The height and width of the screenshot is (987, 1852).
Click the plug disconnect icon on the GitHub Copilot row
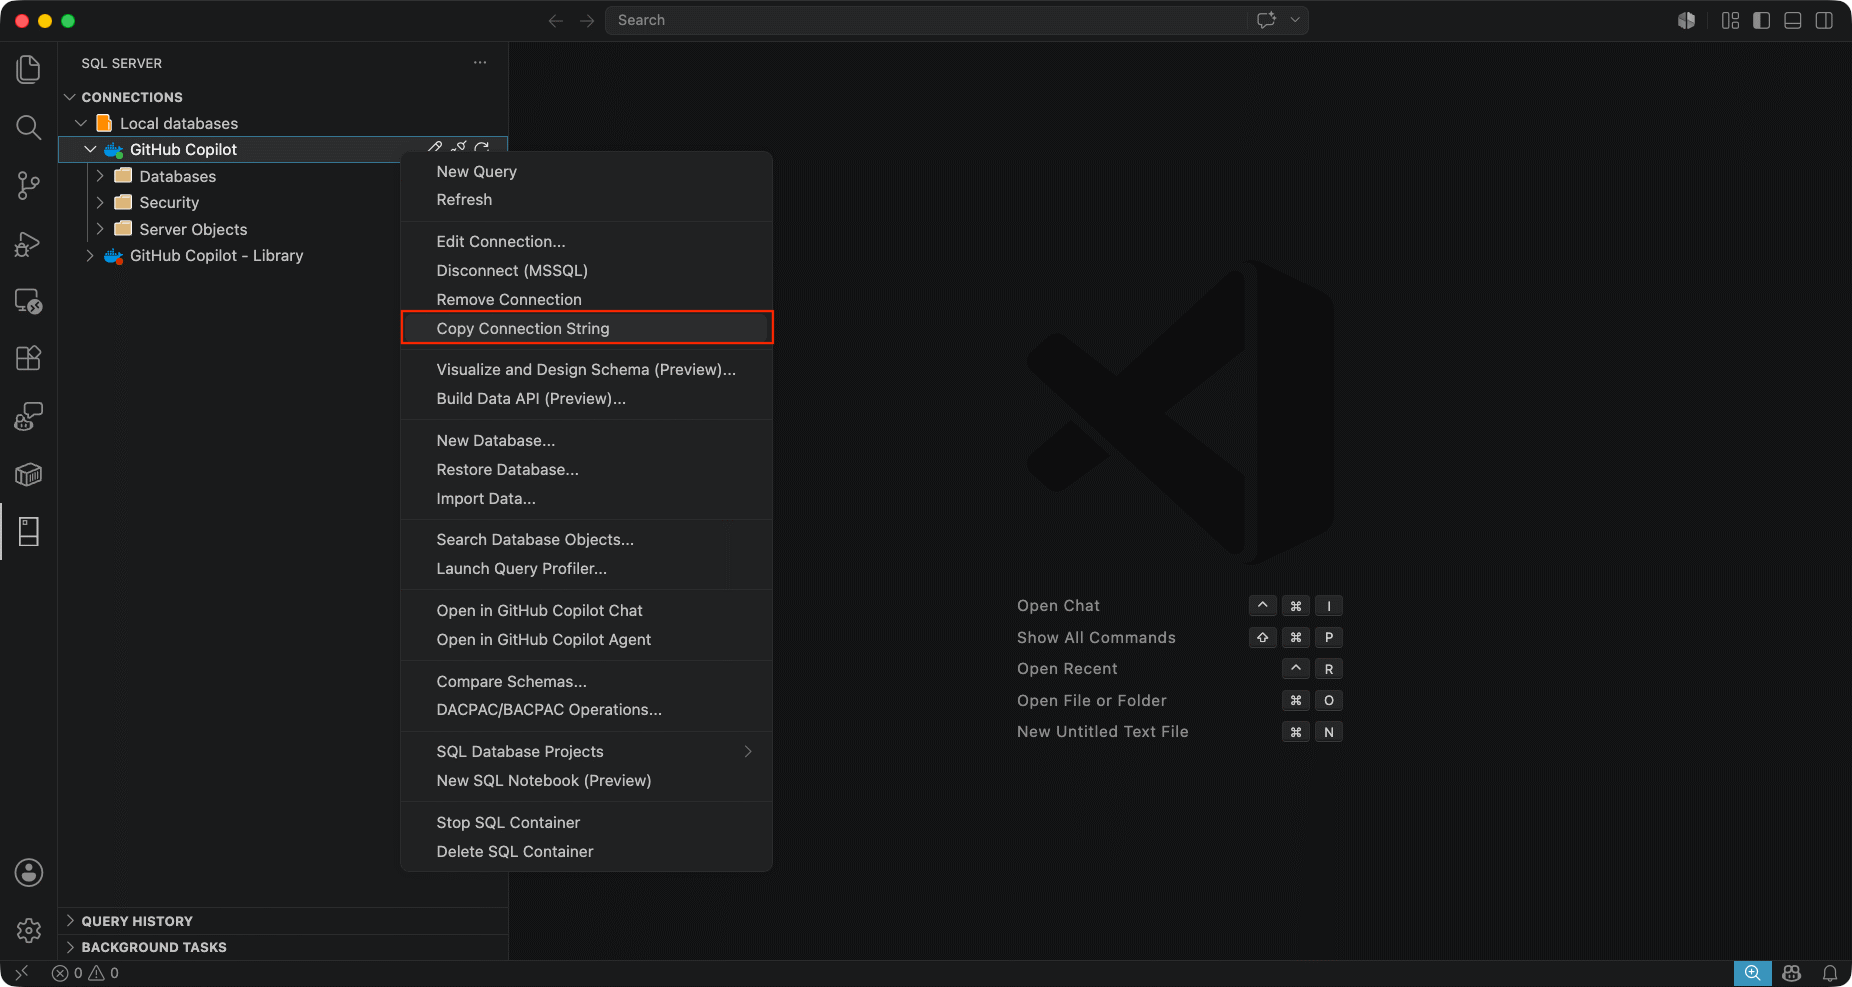point(459,148)
